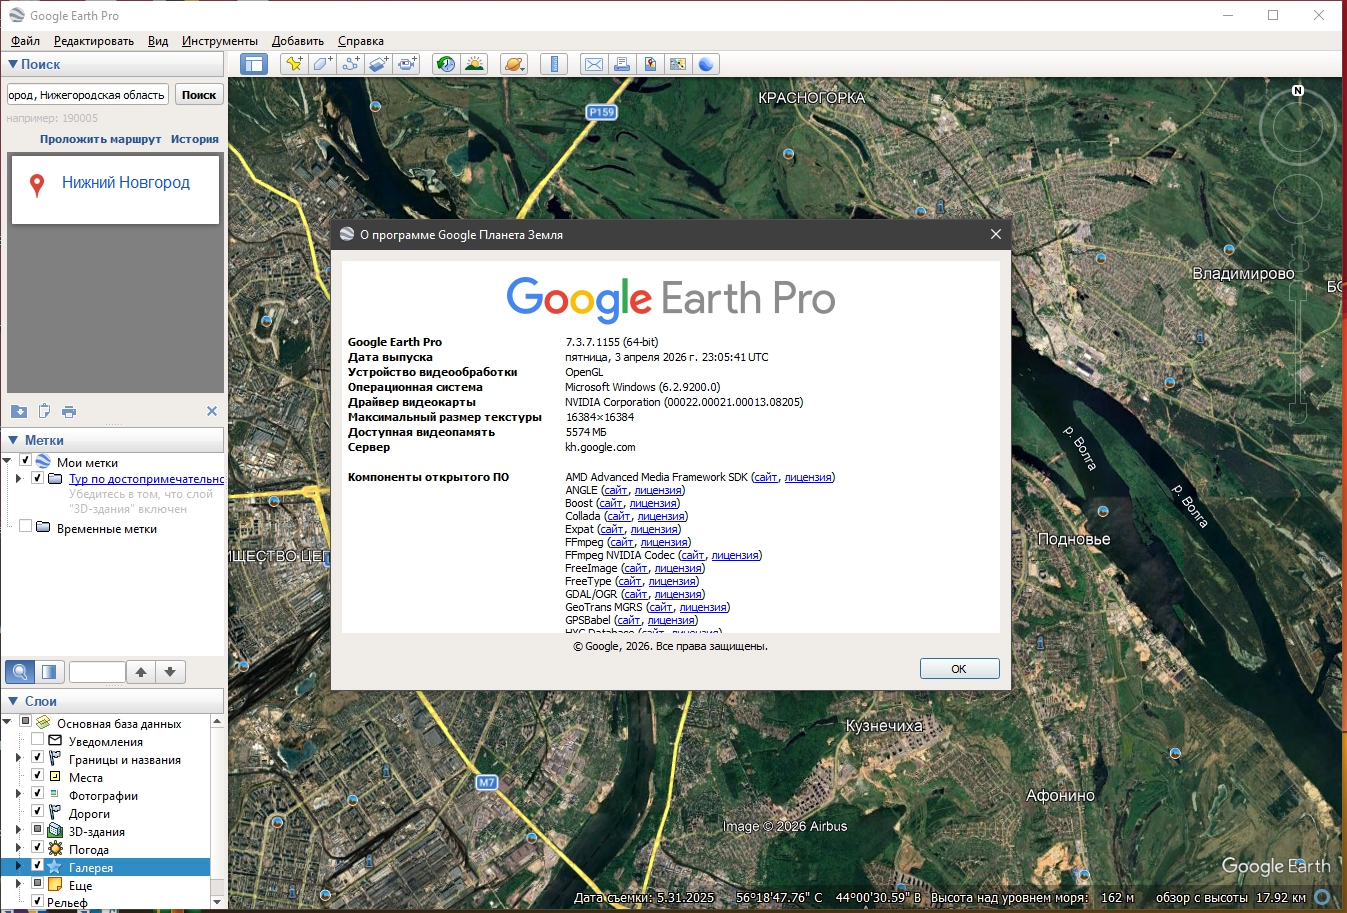Click the Places filter text field
This screenshot has width=1347, height=913.
(x=97, y=672)
